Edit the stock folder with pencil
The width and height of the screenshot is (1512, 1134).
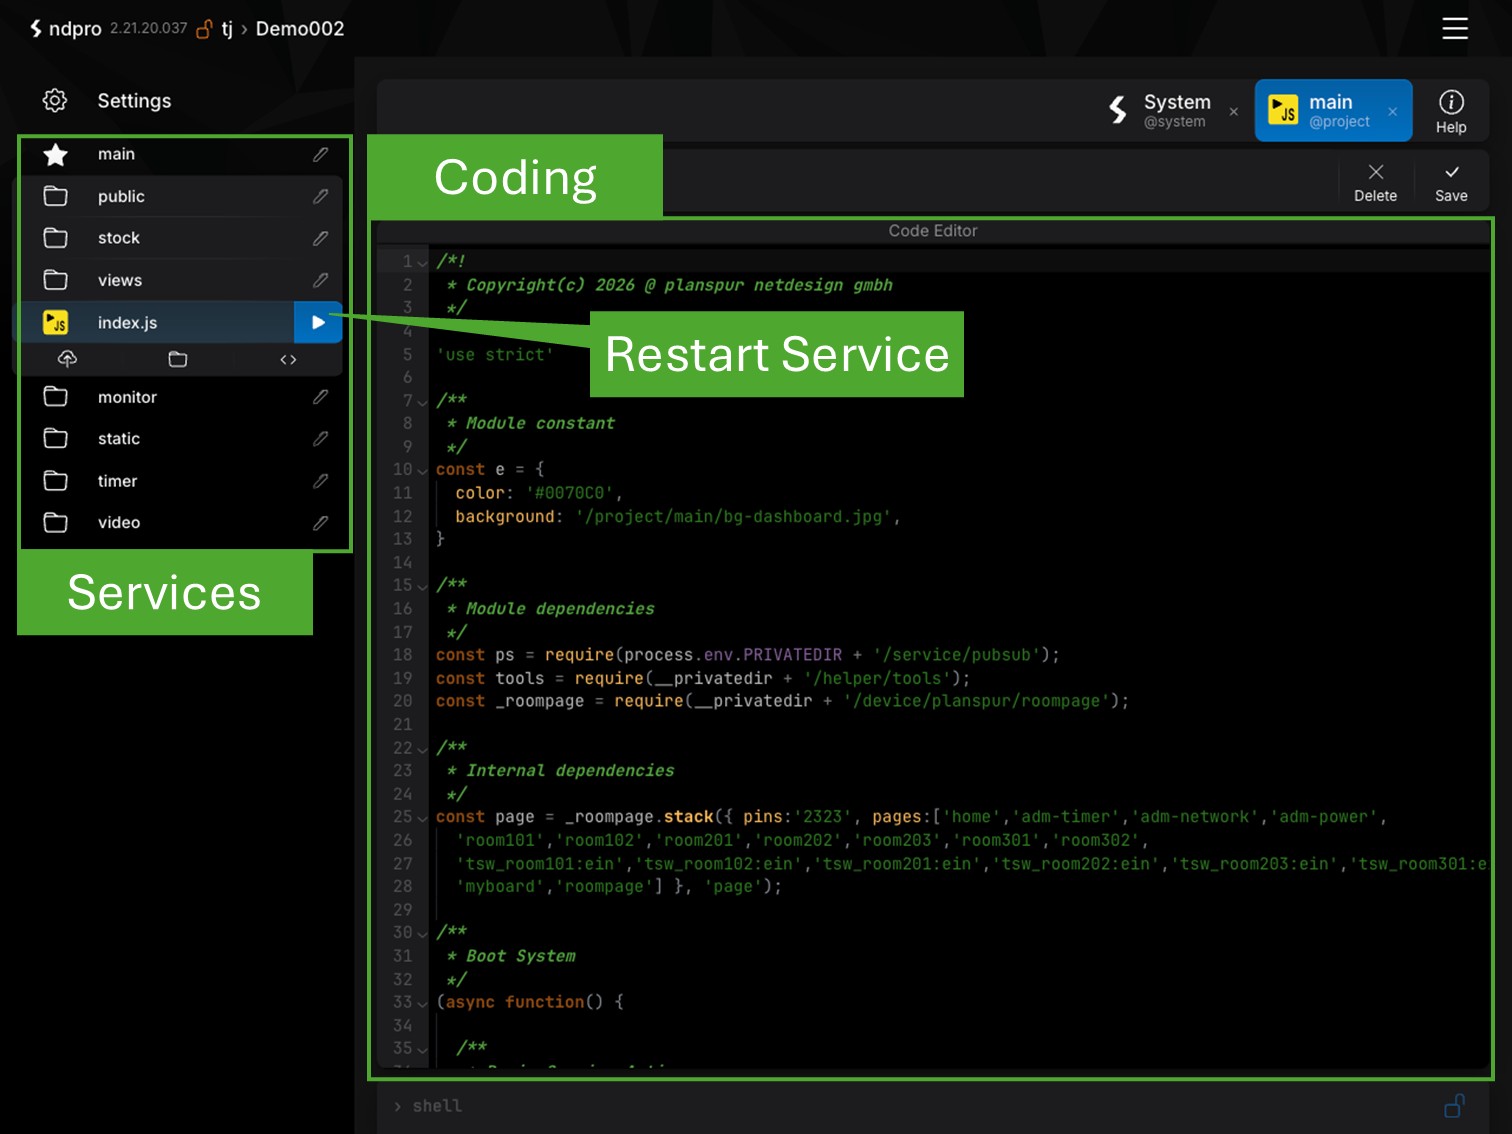[320, 238]
